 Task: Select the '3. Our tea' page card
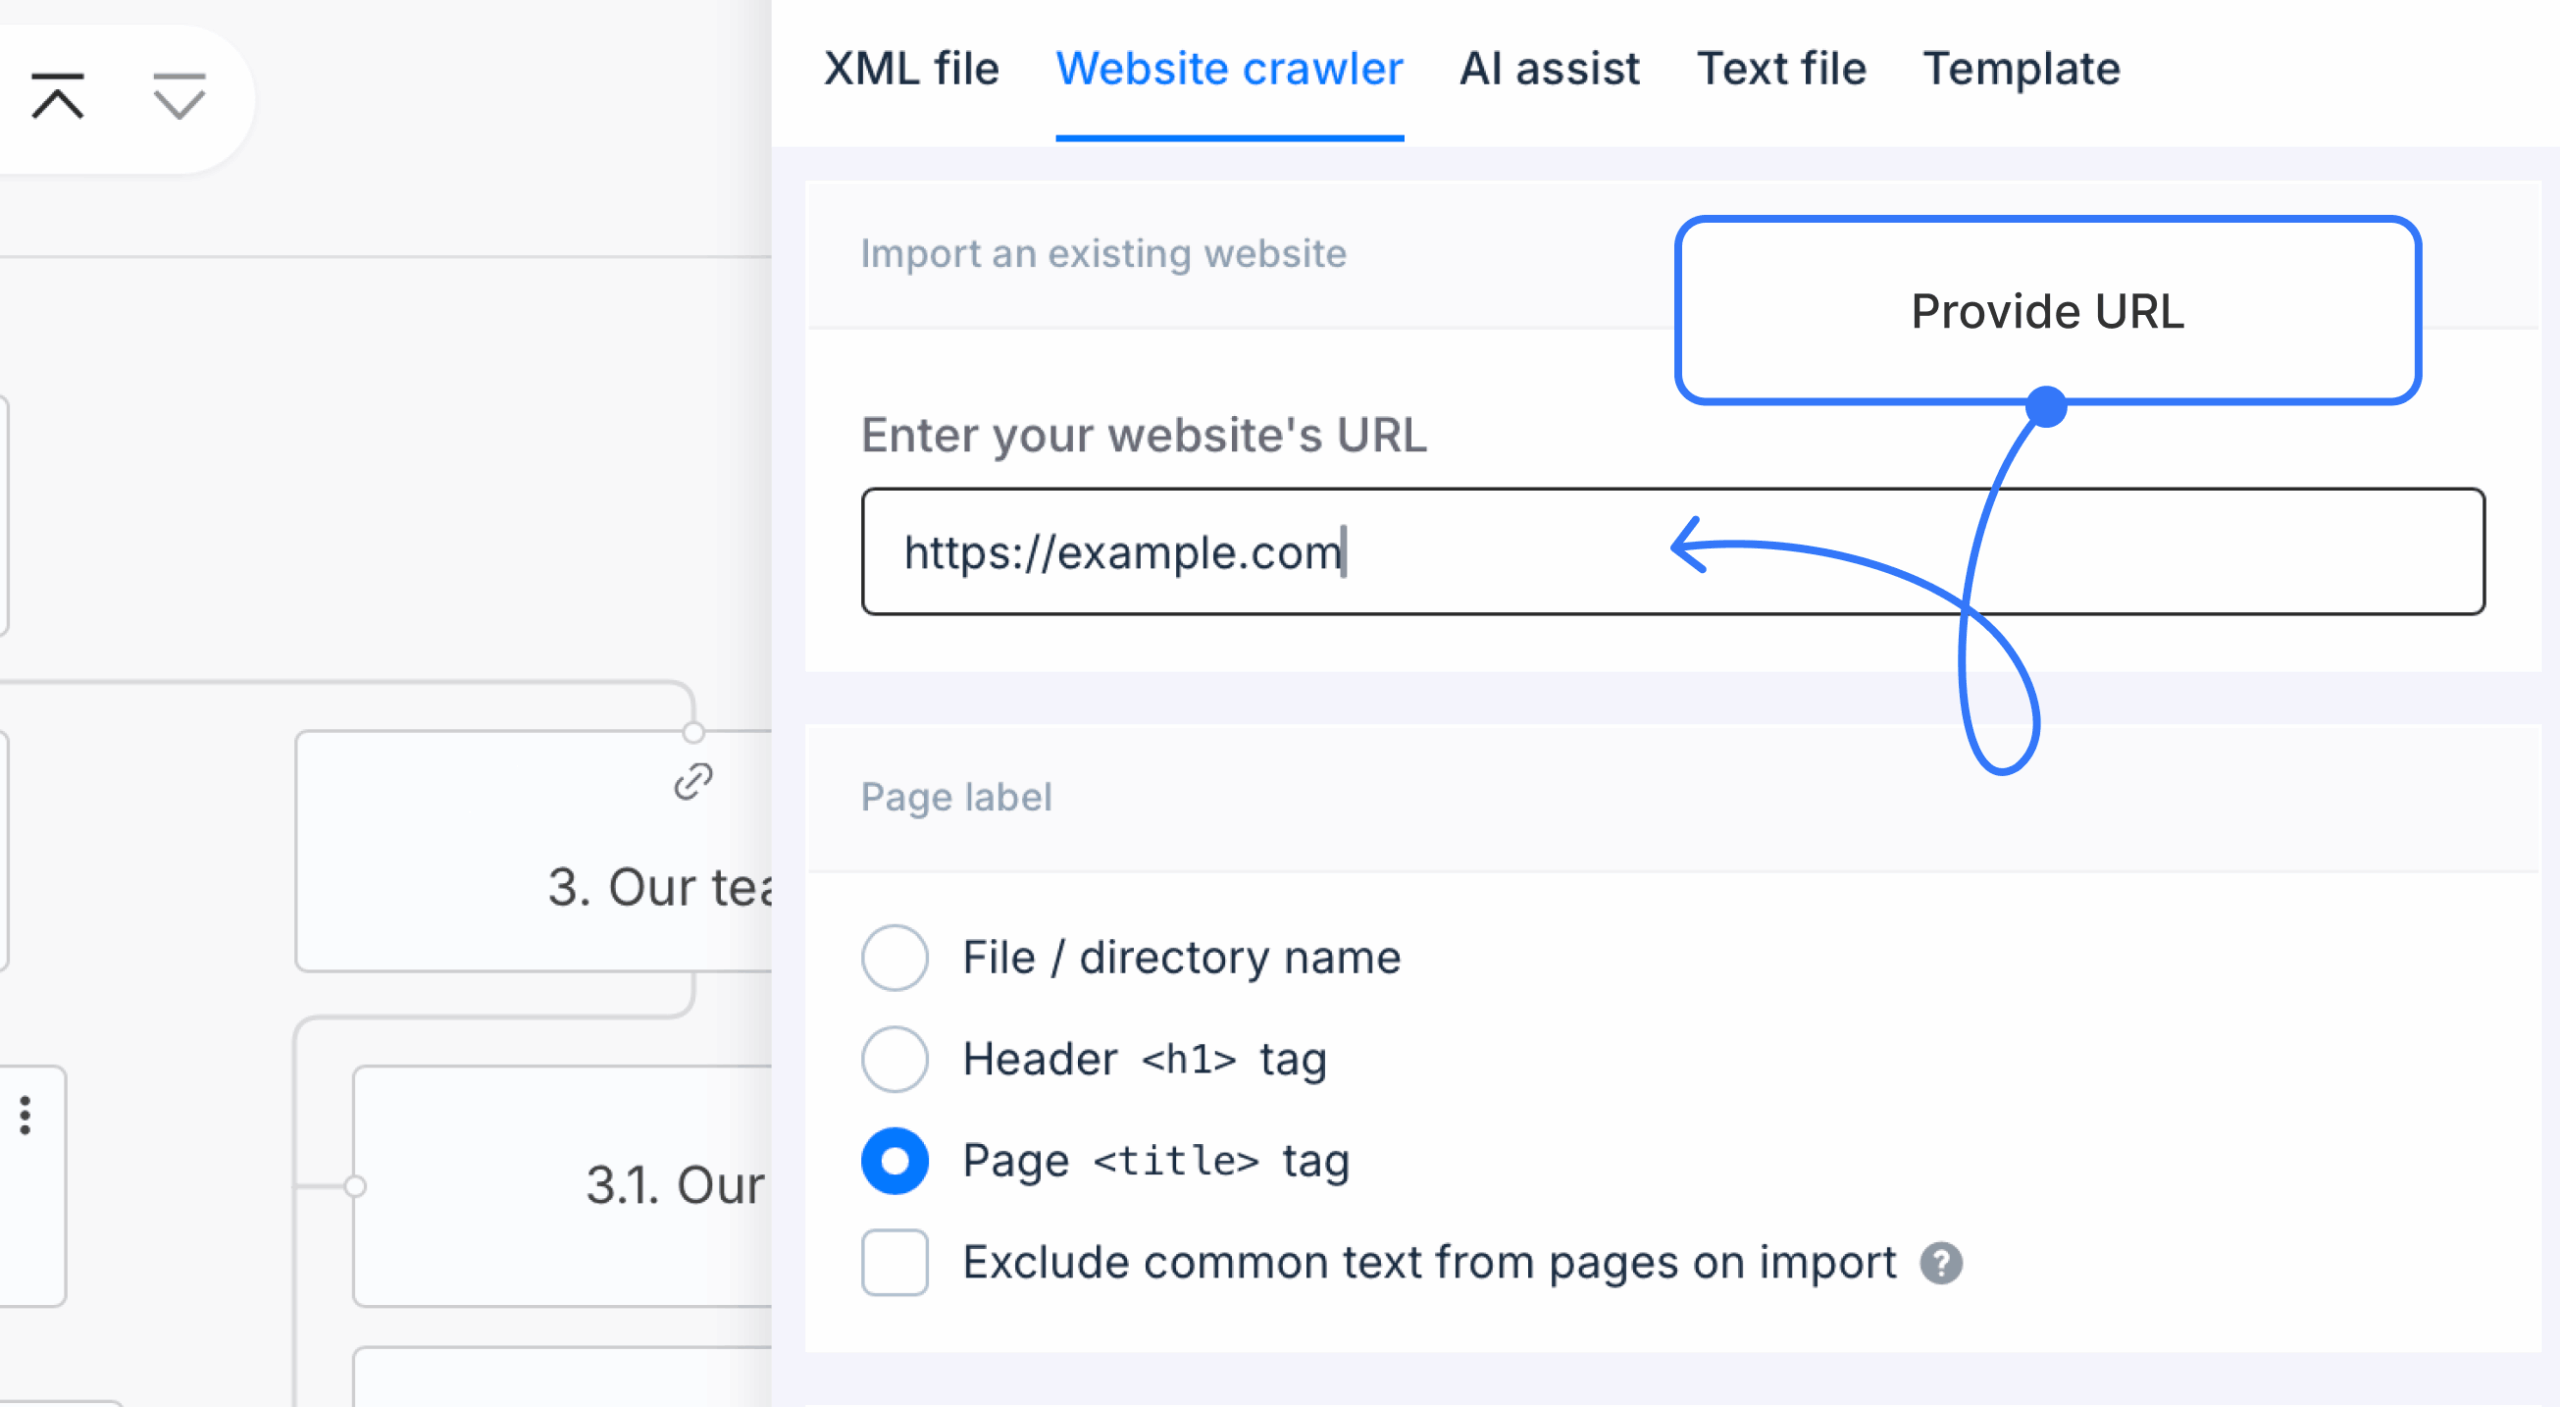tap(533, 851)
